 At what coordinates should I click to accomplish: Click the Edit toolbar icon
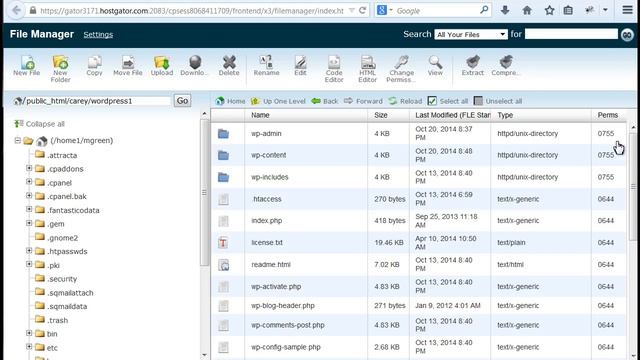[x=300, y=66]
